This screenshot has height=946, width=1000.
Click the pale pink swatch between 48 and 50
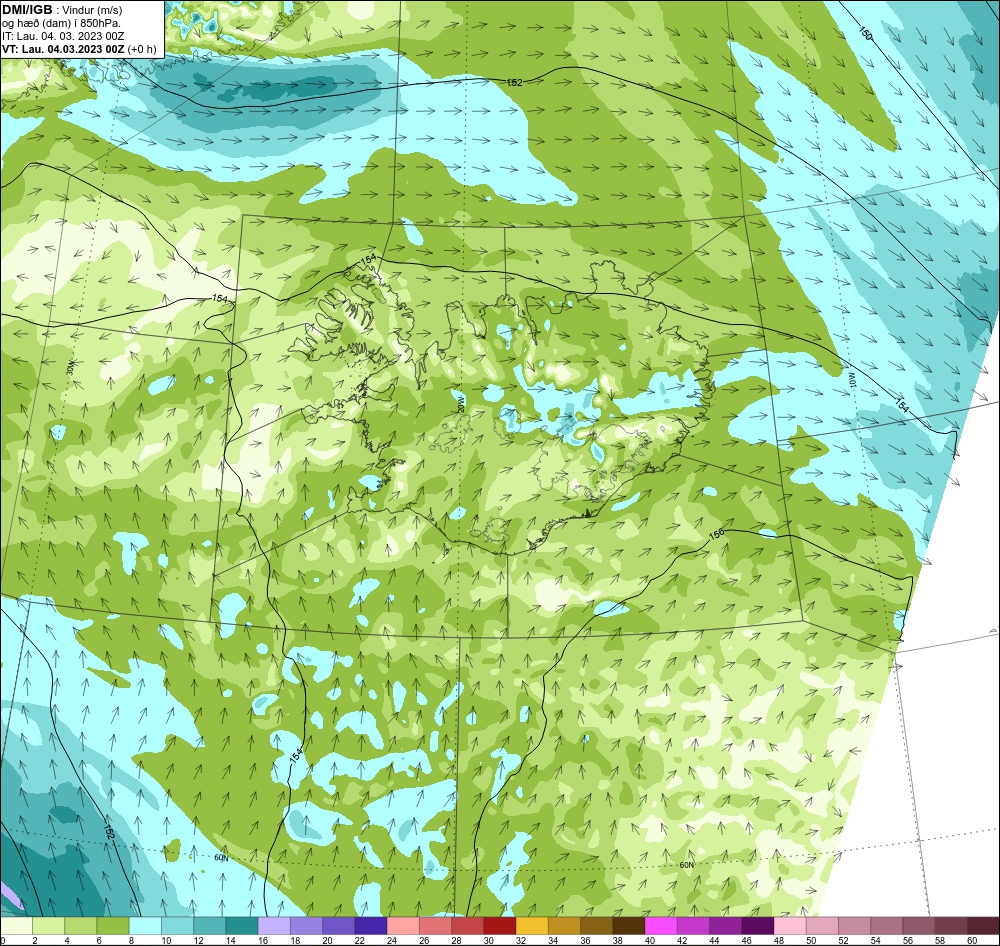(791, 925)
